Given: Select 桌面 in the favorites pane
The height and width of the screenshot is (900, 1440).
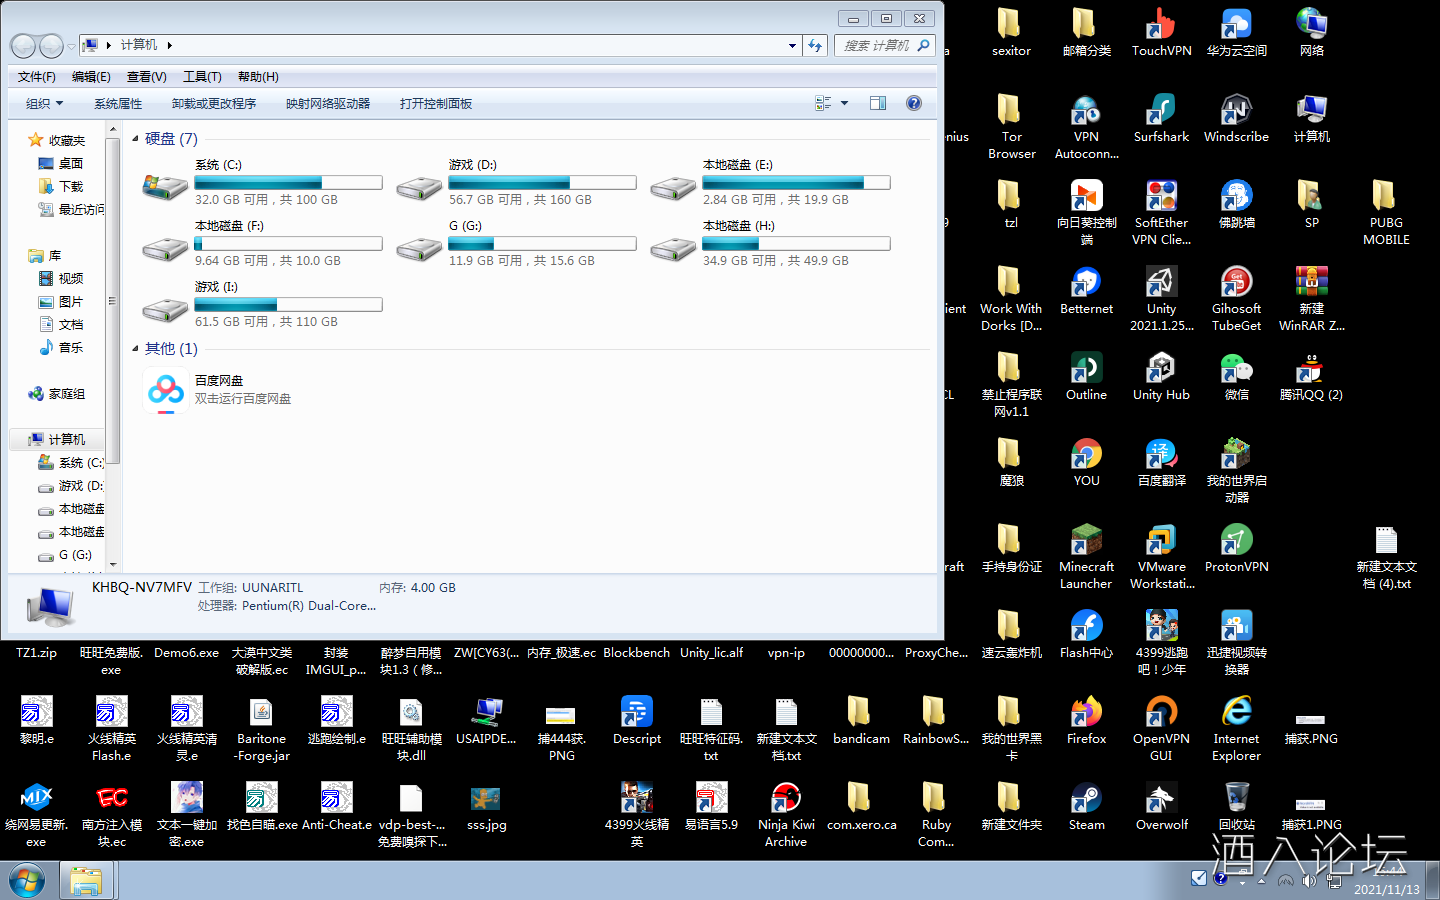Looking at the screenshot, I should click(60, 163).
